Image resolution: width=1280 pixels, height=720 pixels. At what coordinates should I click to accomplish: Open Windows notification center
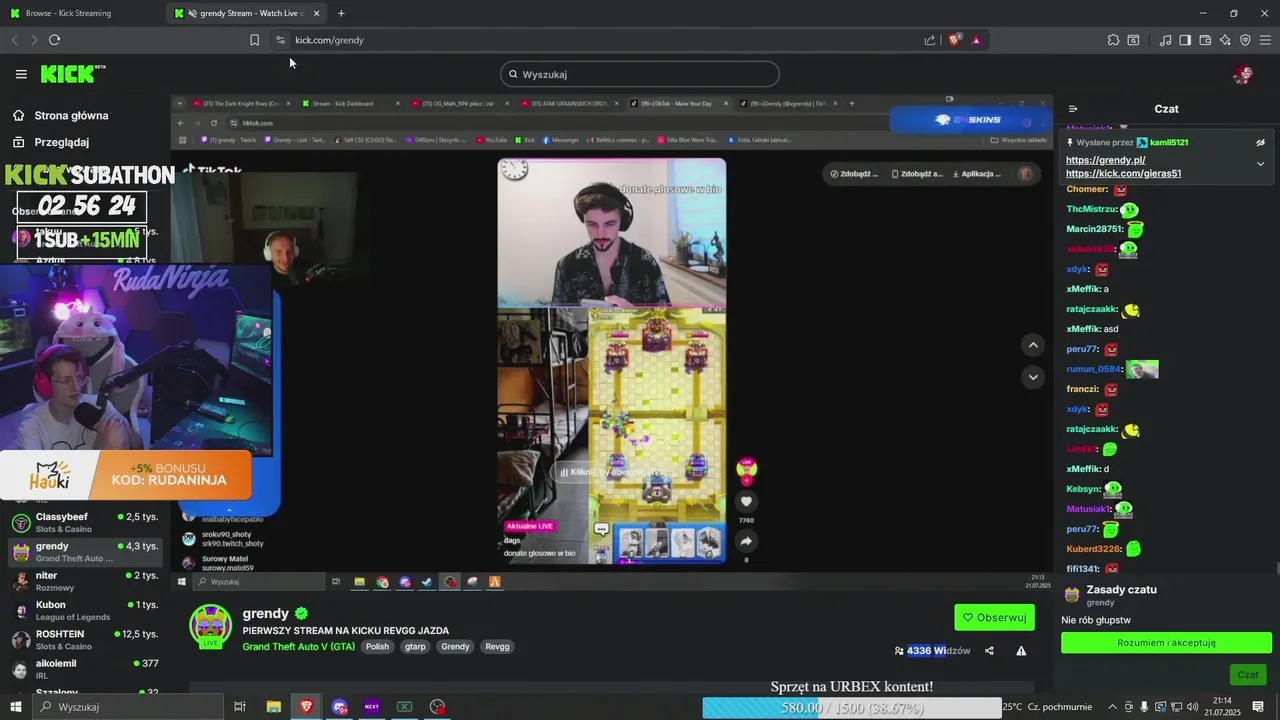1258,707
